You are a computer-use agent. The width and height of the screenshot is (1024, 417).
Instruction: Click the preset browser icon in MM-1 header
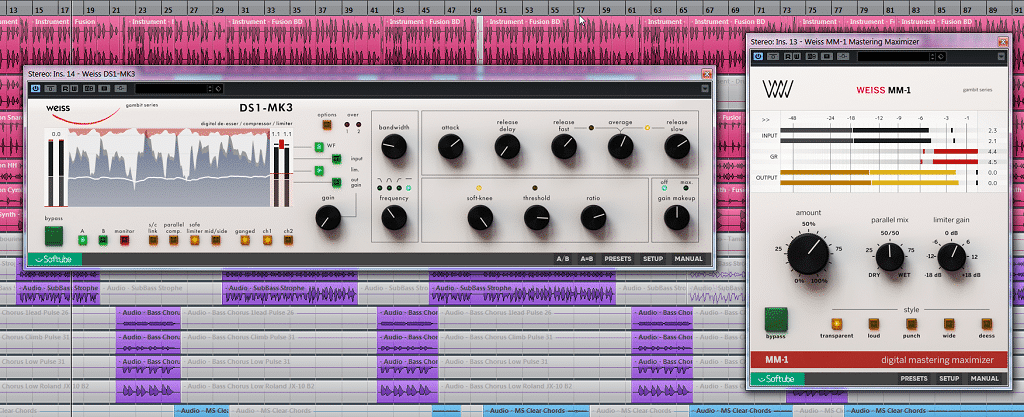coord(941,57)
